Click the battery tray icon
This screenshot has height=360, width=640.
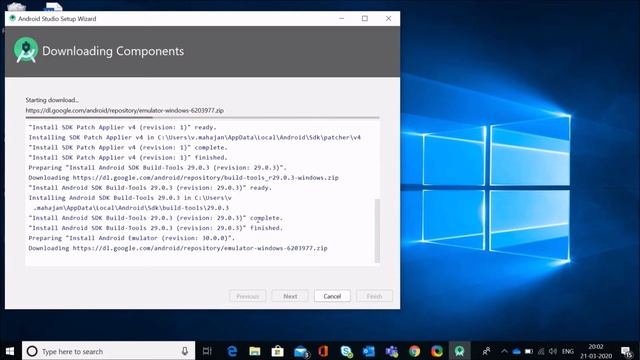pos(529,351)
